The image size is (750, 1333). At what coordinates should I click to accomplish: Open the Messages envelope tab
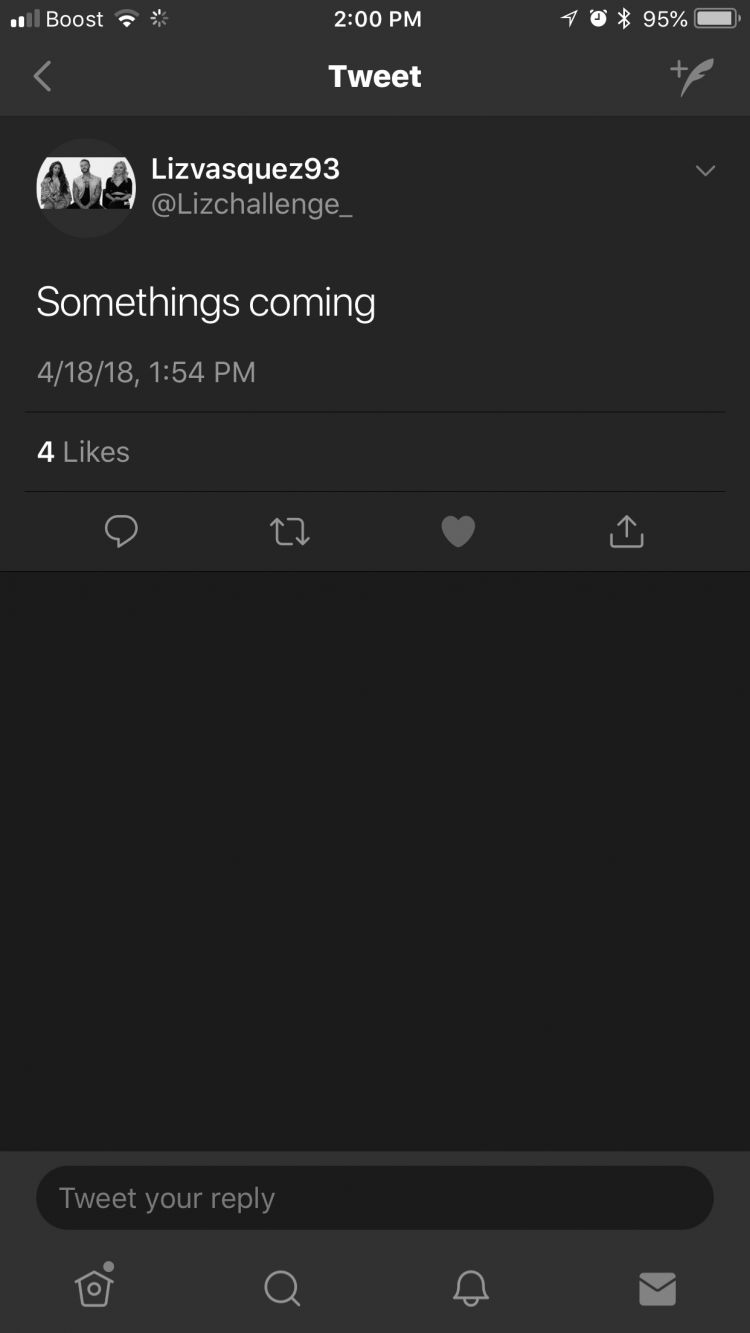pos(657,1289)
